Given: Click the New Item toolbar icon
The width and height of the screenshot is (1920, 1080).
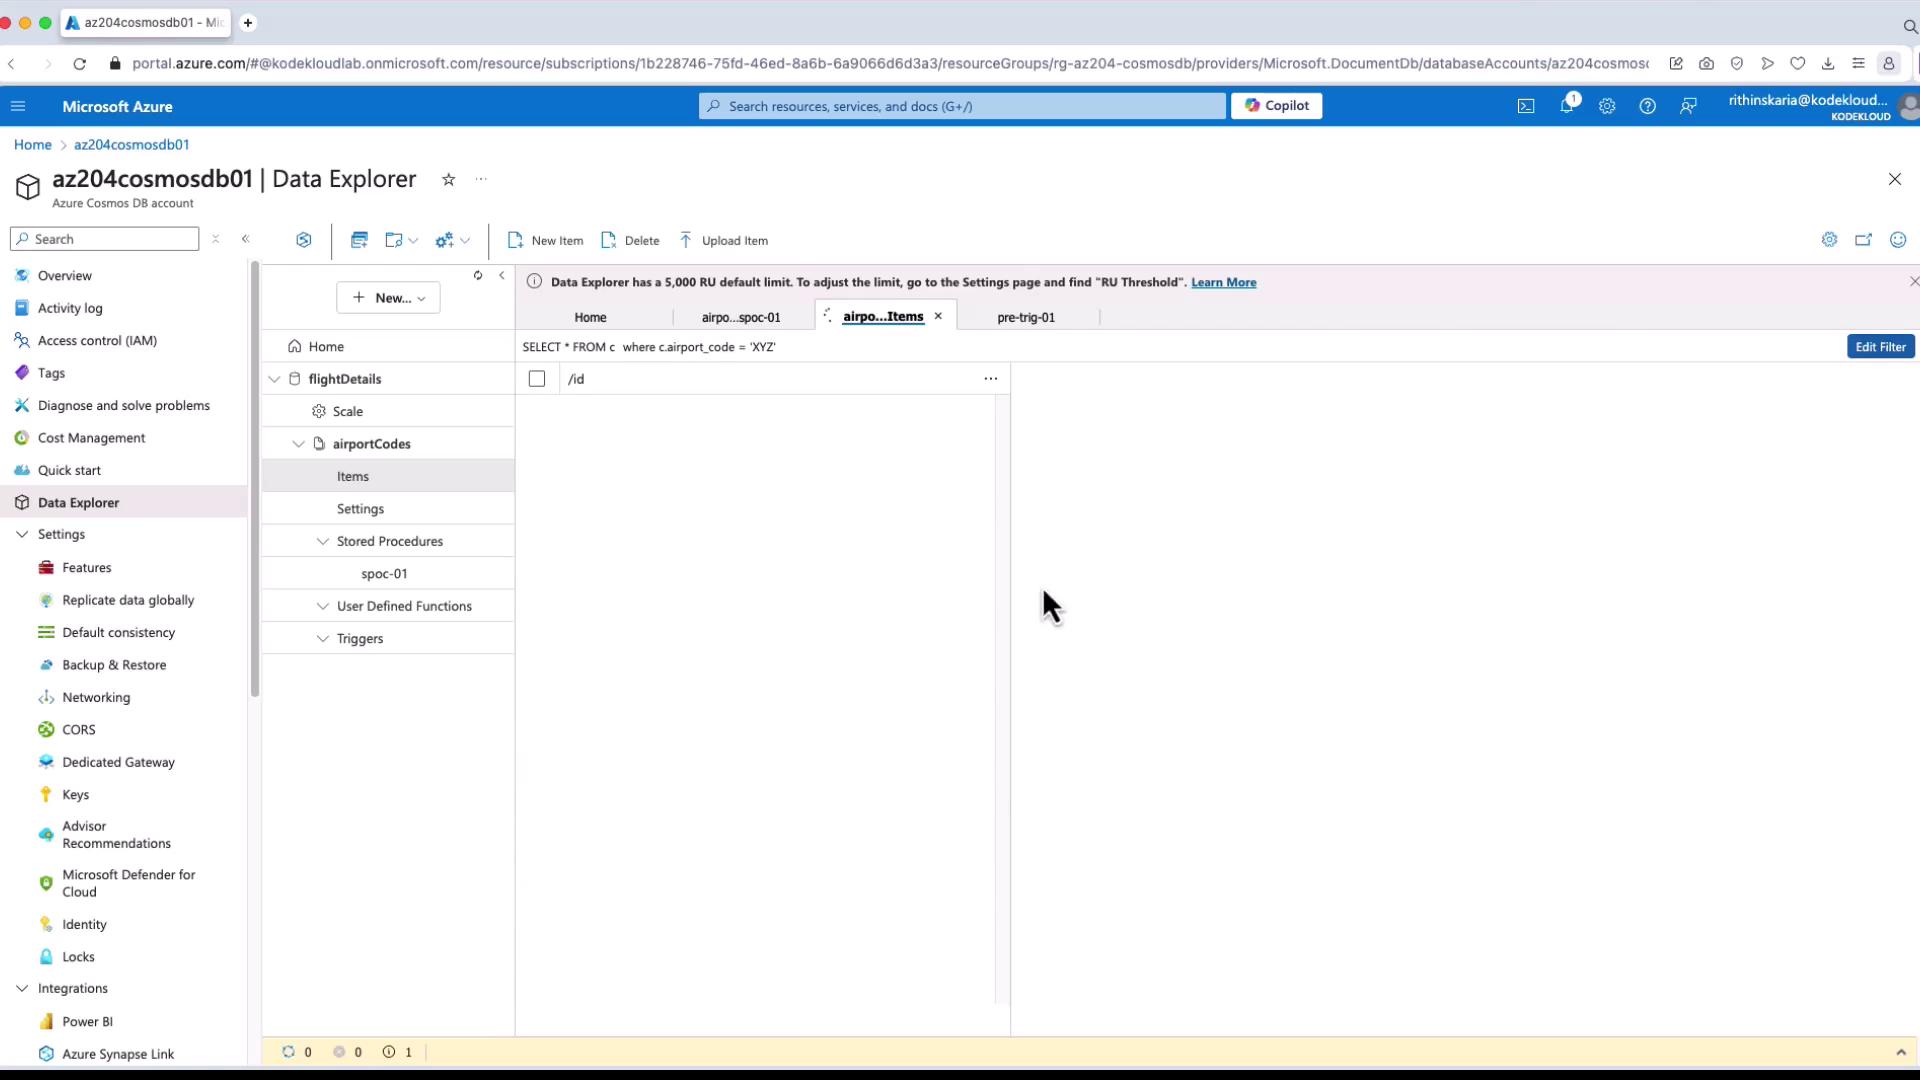Looking at the screenshot, I should (516, 240).
